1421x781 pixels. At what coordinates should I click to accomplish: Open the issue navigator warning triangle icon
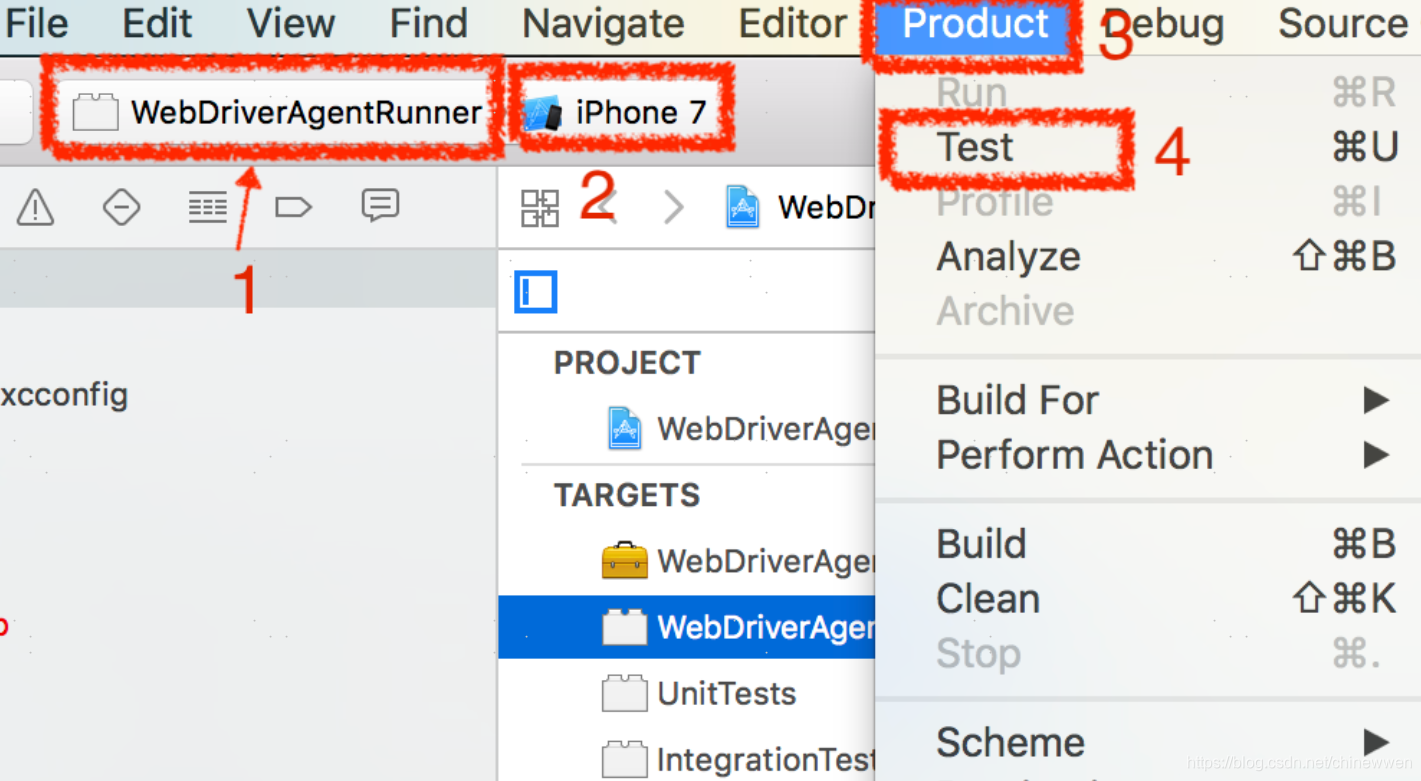coord(36,208)
